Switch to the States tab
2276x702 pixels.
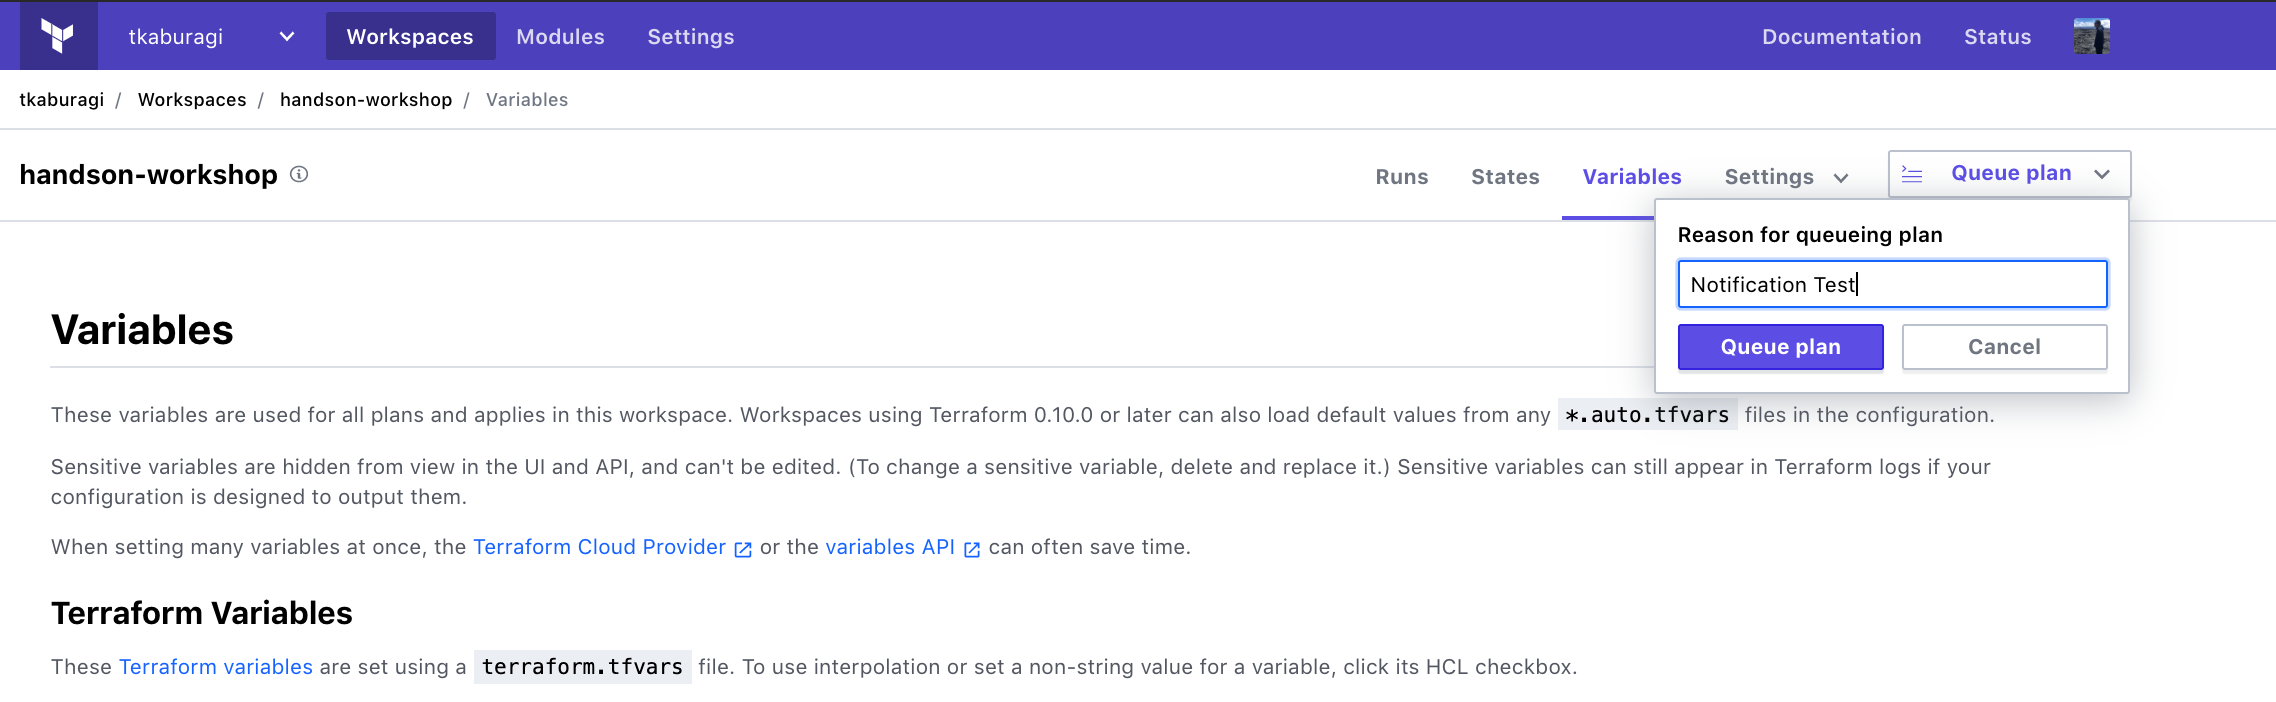coord(1505,177)
